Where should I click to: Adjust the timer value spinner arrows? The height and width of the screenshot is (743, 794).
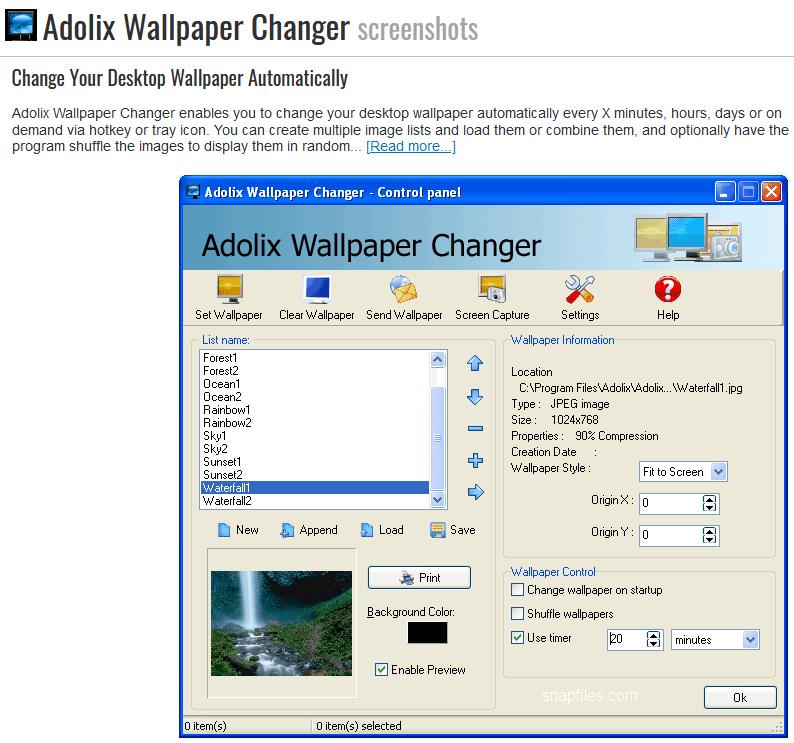[x=654, y=639]
